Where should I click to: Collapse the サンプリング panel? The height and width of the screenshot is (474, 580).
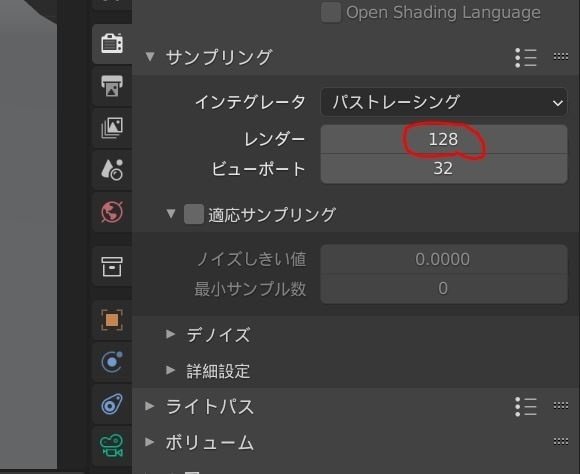click(x=150, y=57)
